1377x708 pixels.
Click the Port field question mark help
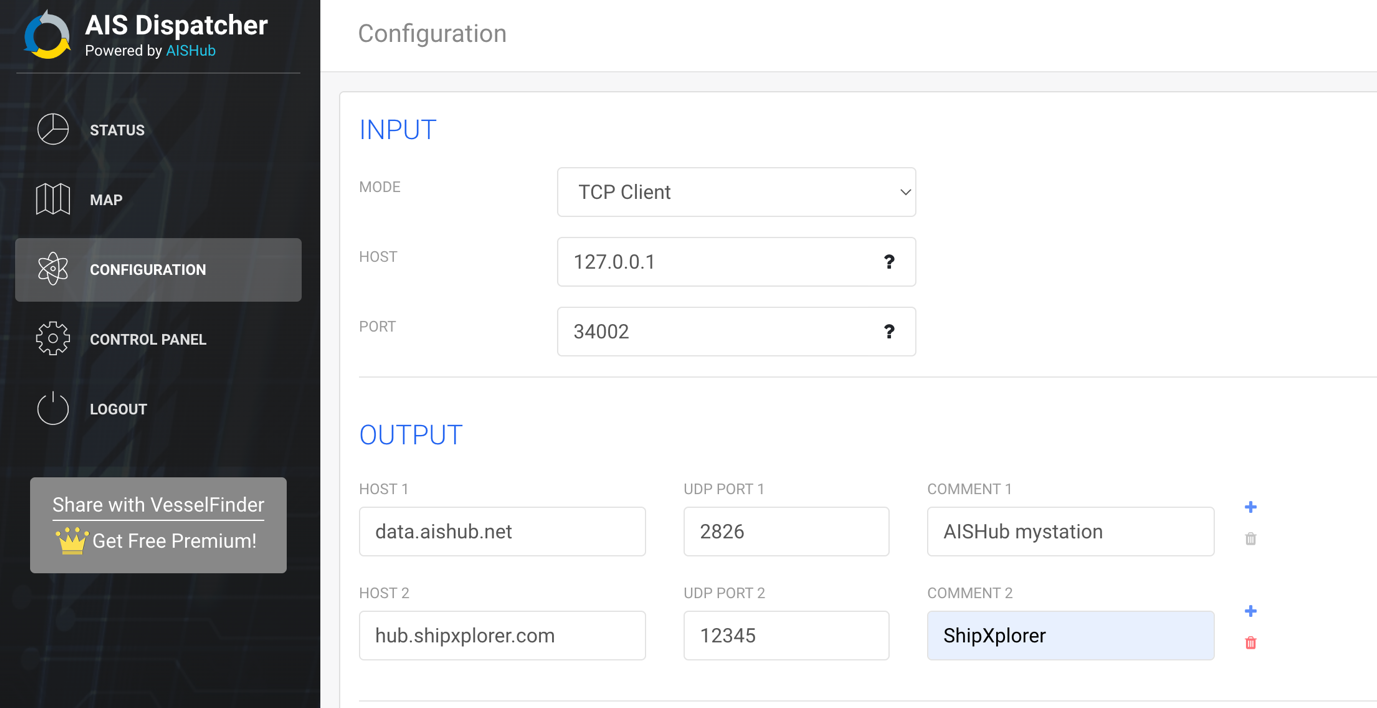(x=889, y=332)
